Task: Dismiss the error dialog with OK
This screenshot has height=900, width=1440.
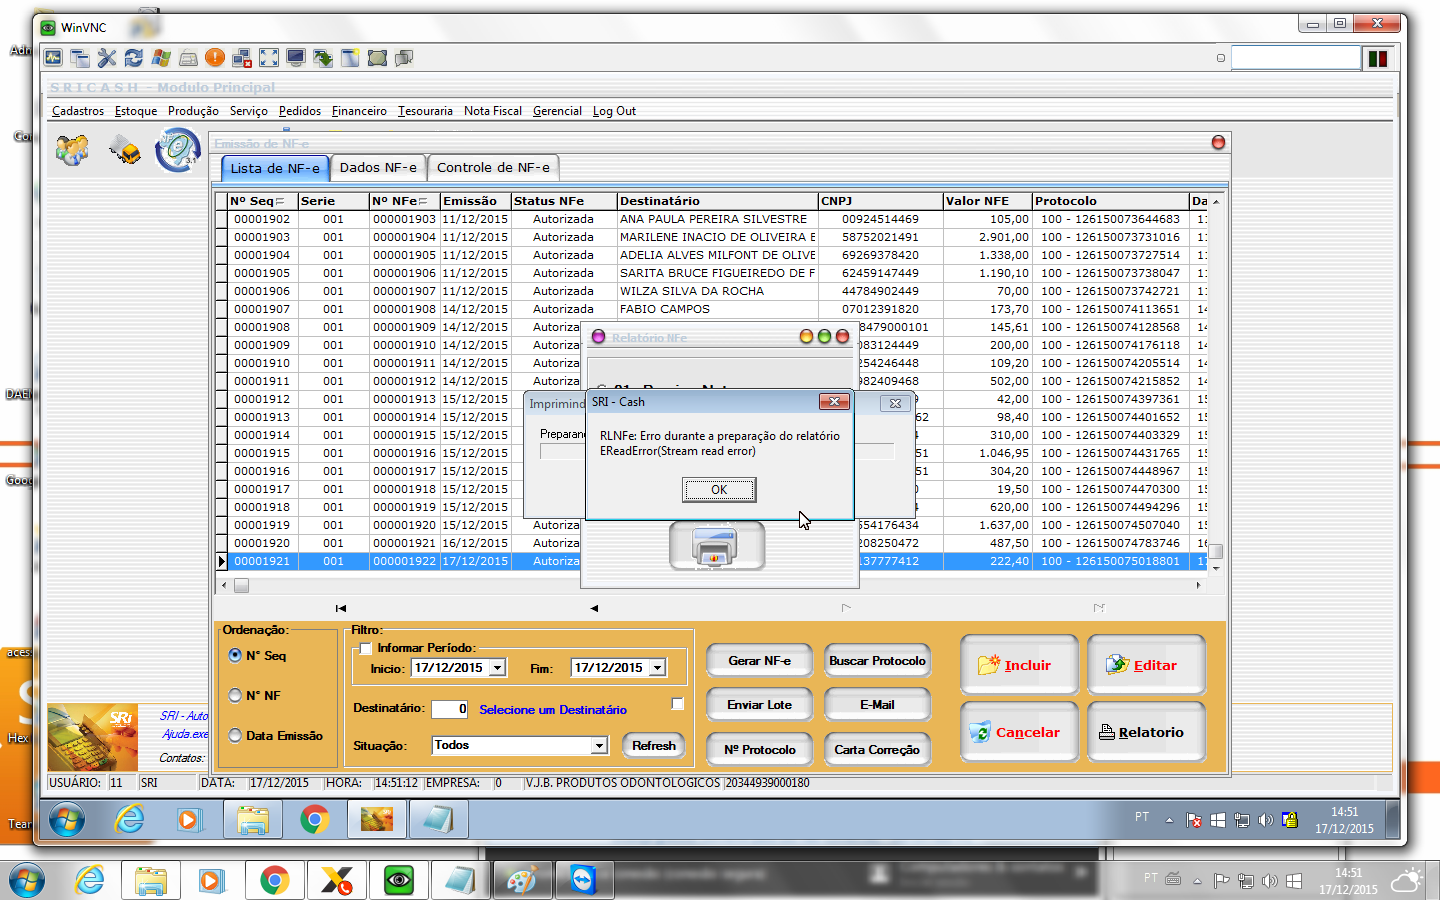Action: 719,489
